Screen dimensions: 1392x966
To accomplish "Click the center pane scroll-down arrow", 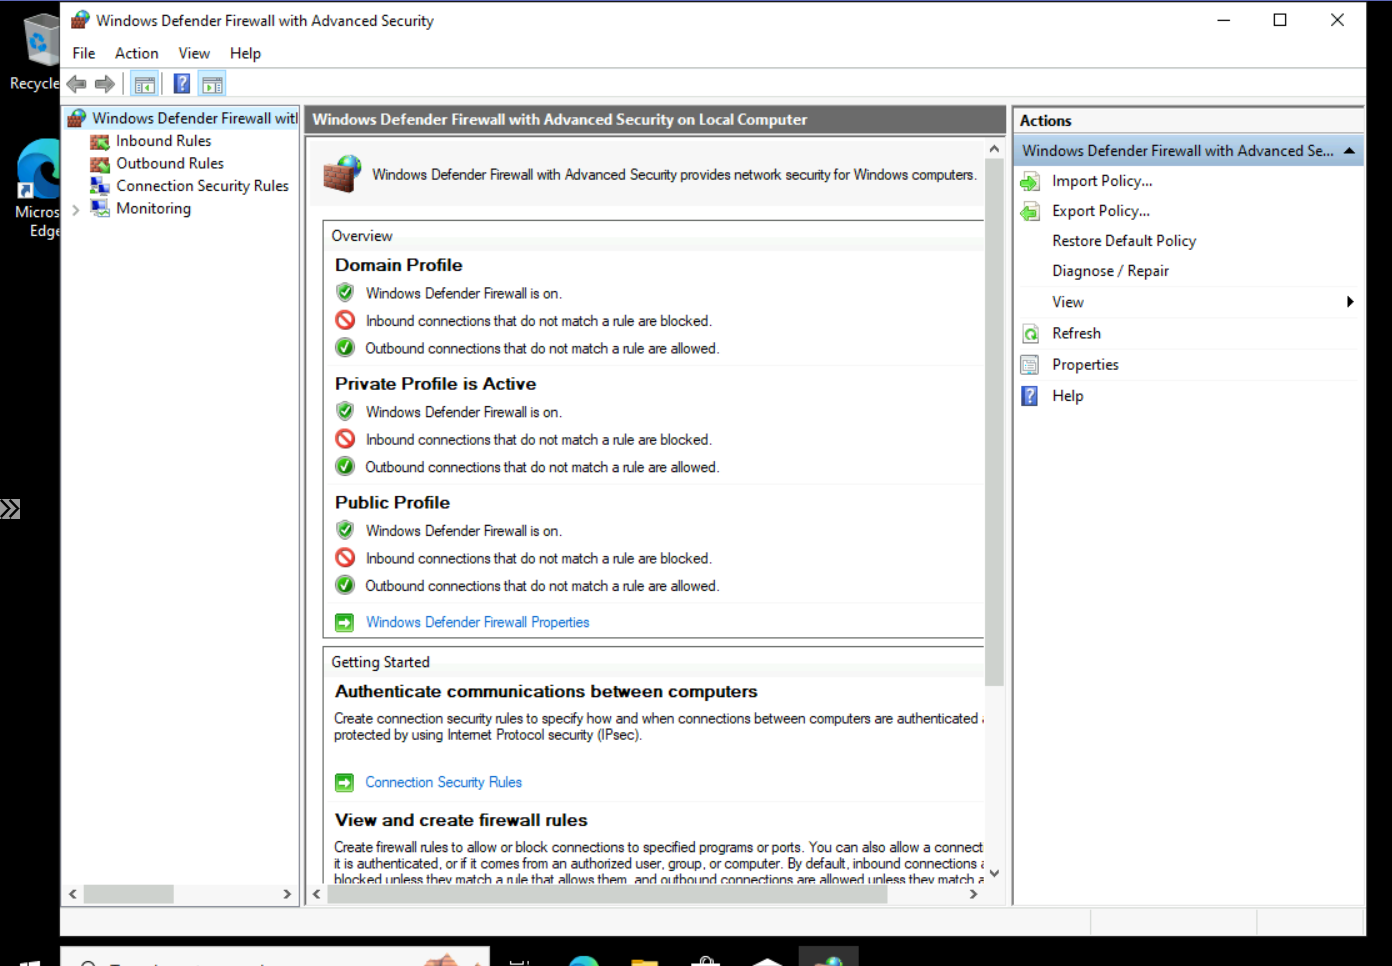I will pyautogui.click(x=994, y=873).
